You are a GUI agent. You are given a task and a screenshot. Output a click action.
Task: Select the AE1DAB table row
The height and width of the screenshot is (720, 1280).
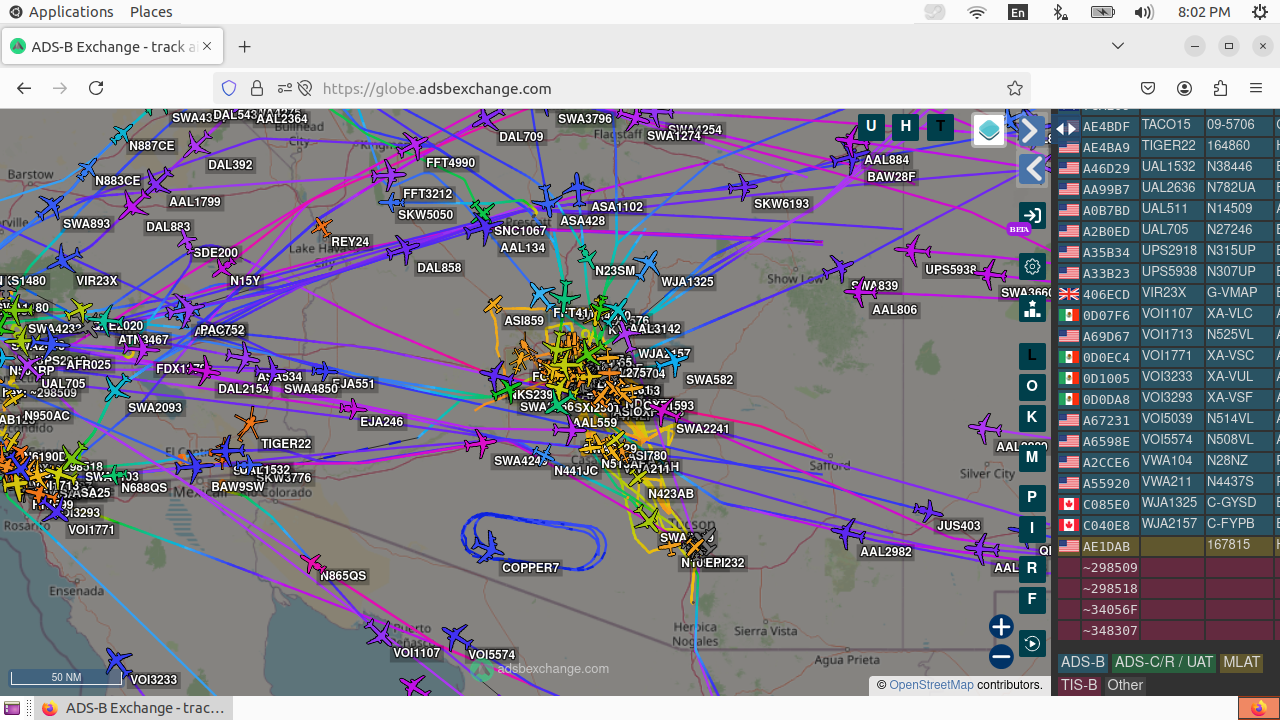coord(1168,546)
